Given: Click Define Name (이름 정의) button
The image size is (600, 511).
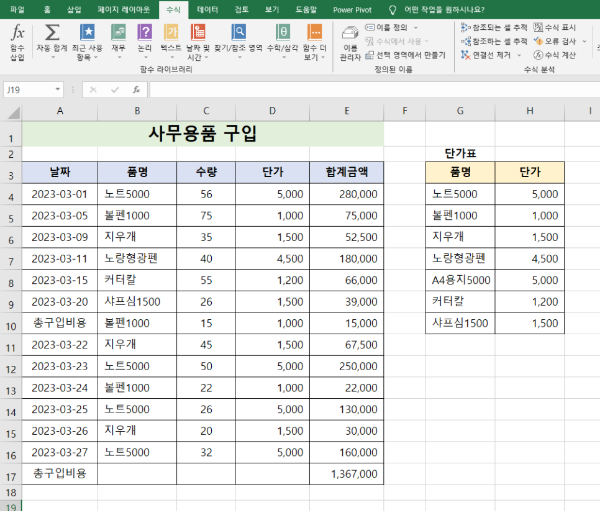Looking at the screenshot, I should point(386,28).
